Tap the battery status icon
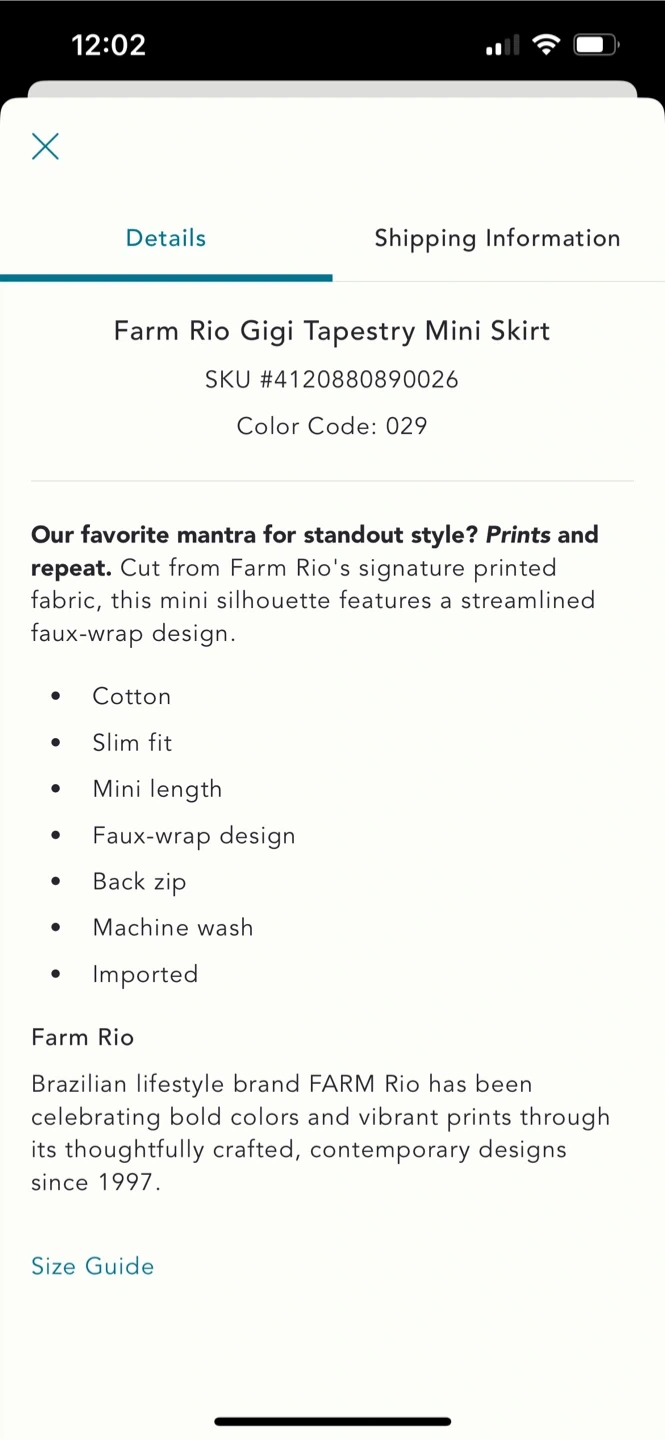Screen dimensions: 665x1440 click(x=596, y=45)
